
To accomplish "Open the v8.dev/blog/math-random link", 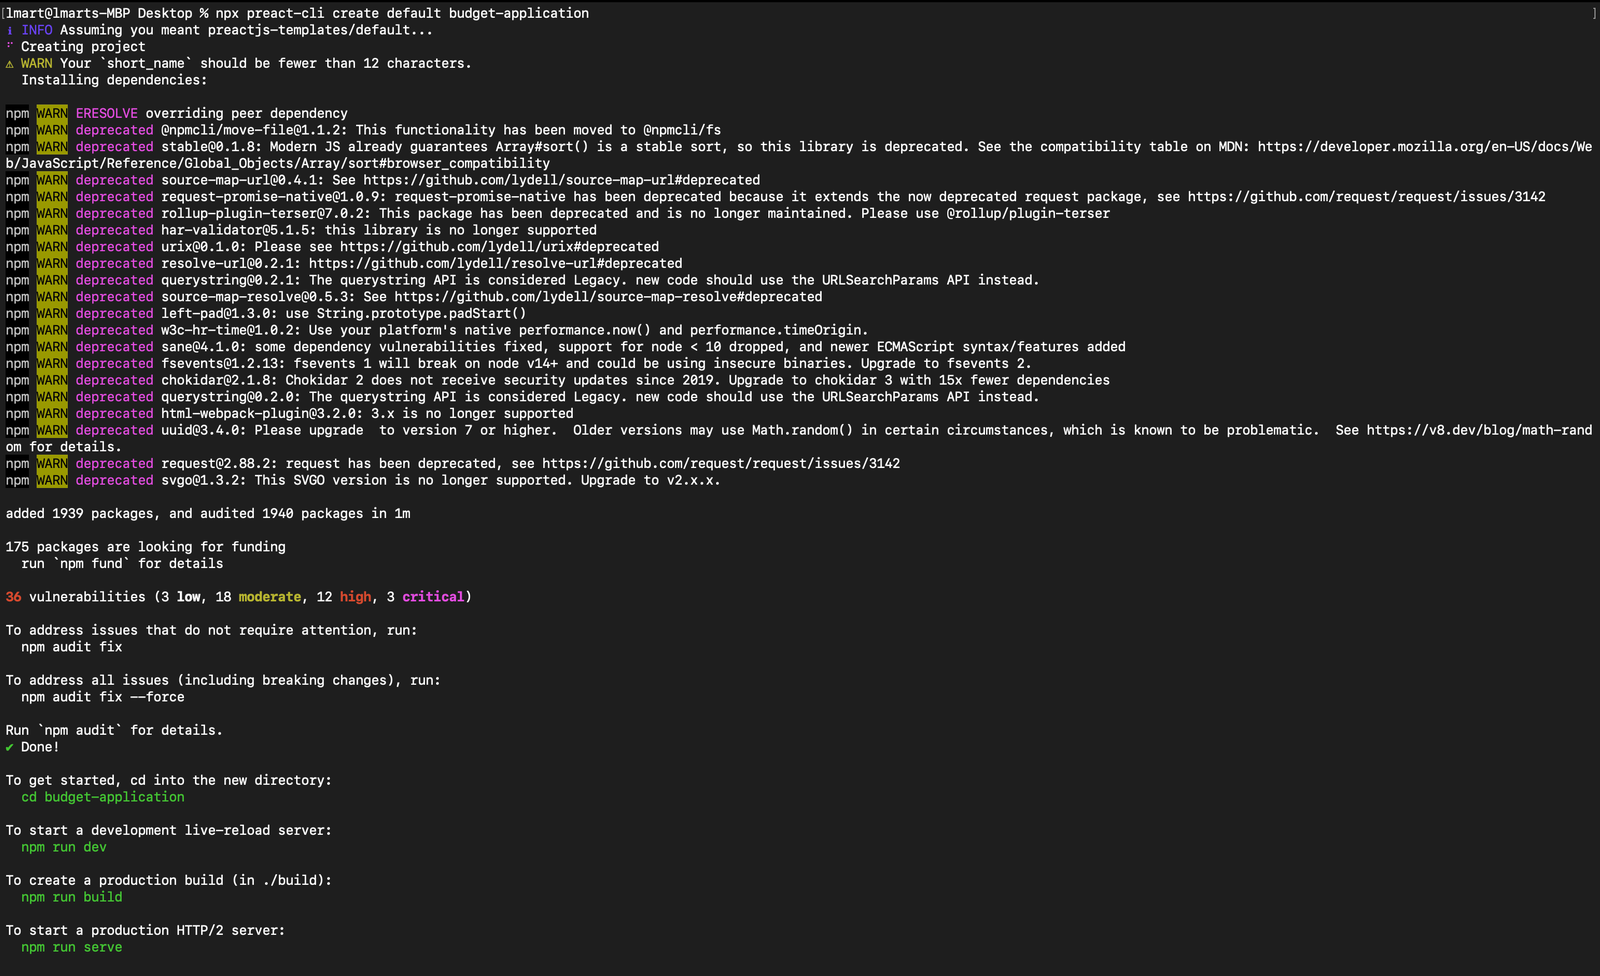I will click(x=1479, y=430).
